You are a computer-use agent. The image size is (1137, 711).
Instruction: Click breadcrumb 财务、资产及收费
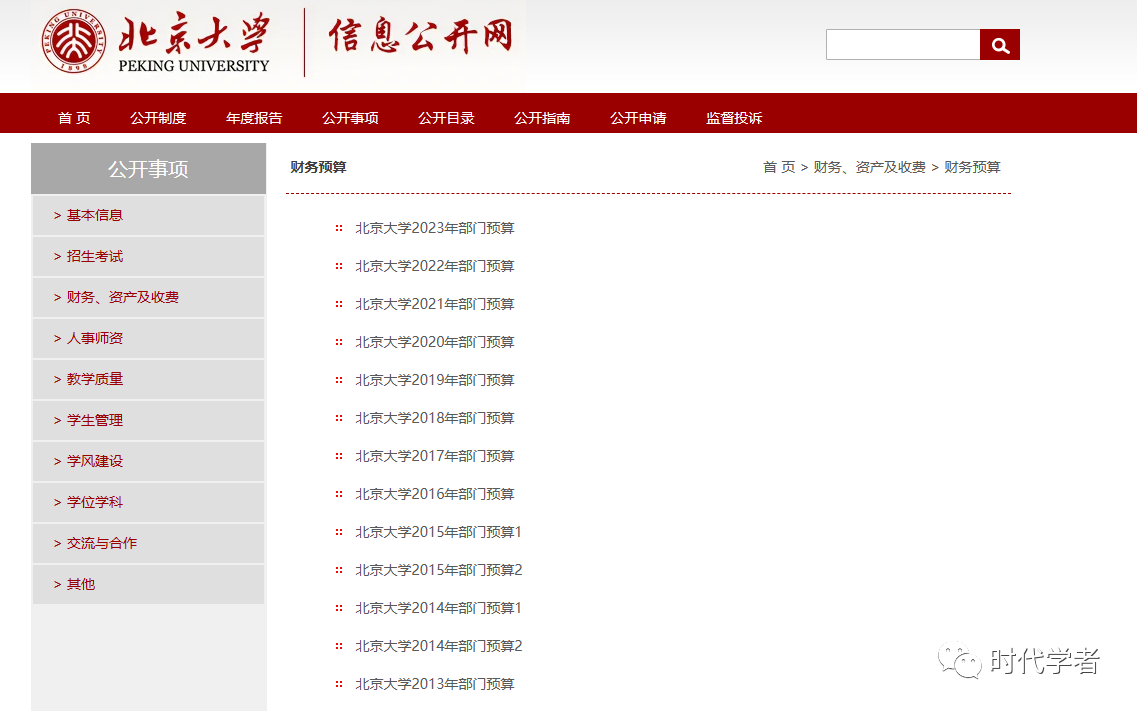click(869, 167)
